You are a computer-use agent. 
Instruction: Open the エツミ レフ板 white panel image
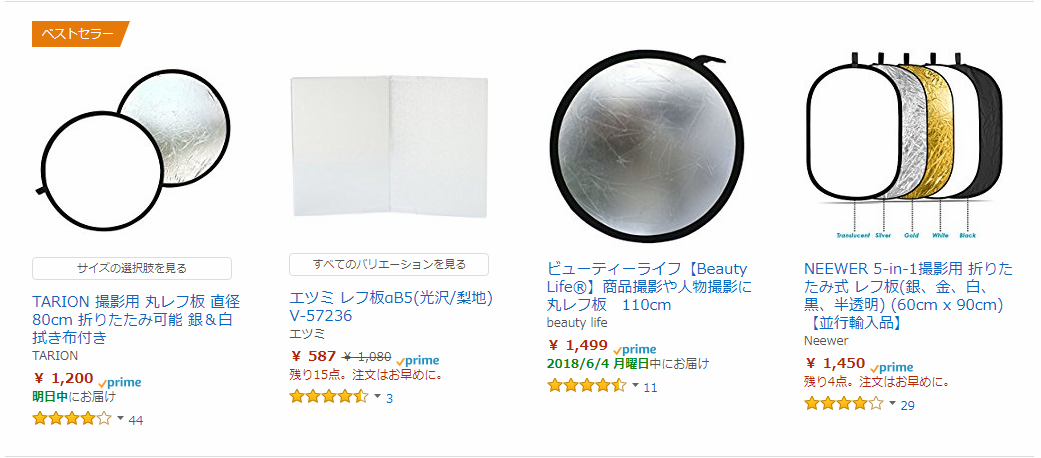pos(388,147)
